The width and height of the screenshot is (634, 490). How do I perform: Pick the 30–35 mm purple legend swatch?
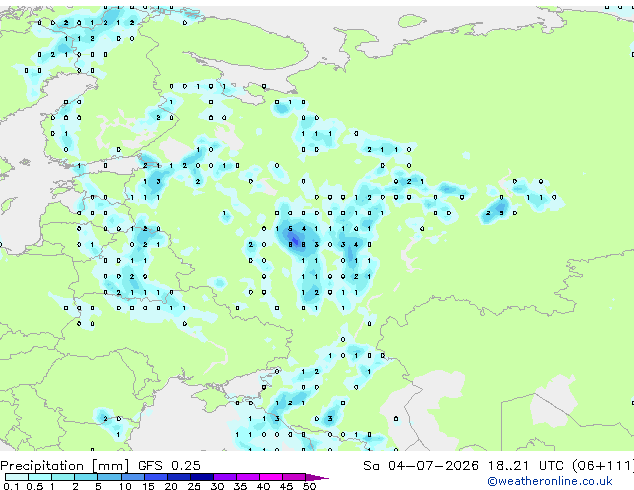(224, 477)
